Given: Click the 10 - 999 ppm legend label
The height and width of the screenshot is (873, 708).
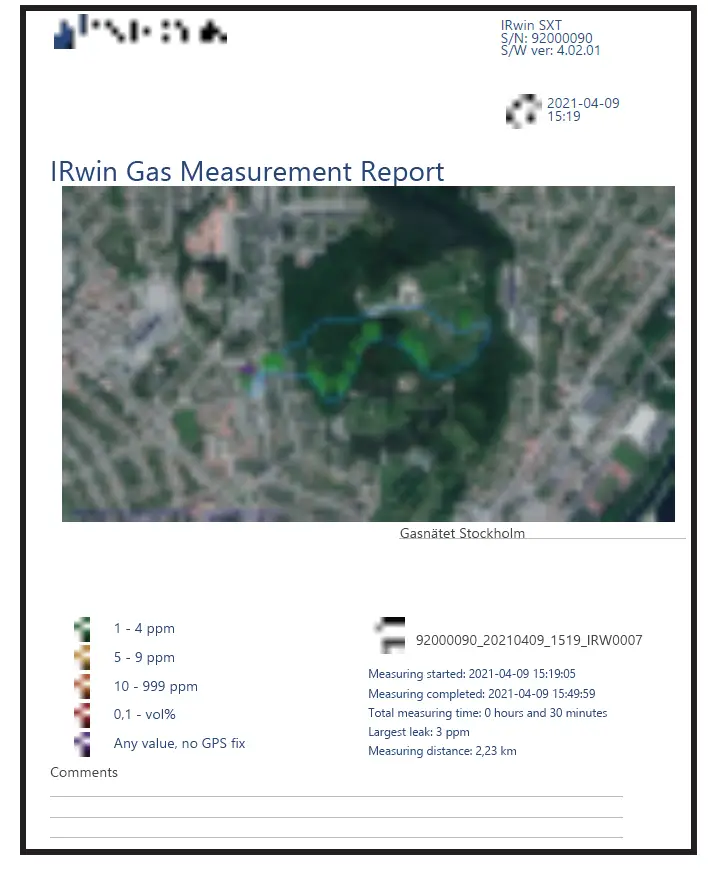Looking at the screenshot, I should coord(156,686).
